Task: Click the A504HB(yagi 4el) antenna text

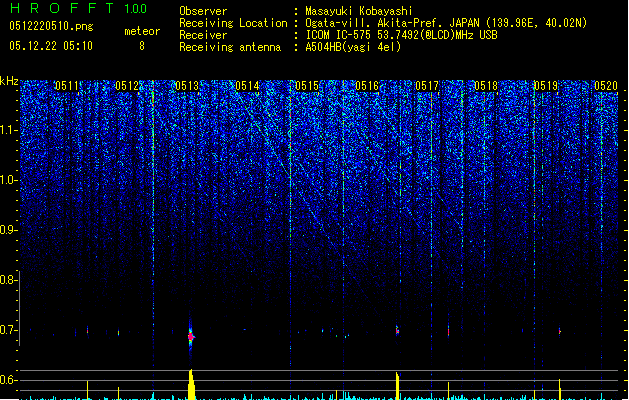Action: (x=353, y=47)
